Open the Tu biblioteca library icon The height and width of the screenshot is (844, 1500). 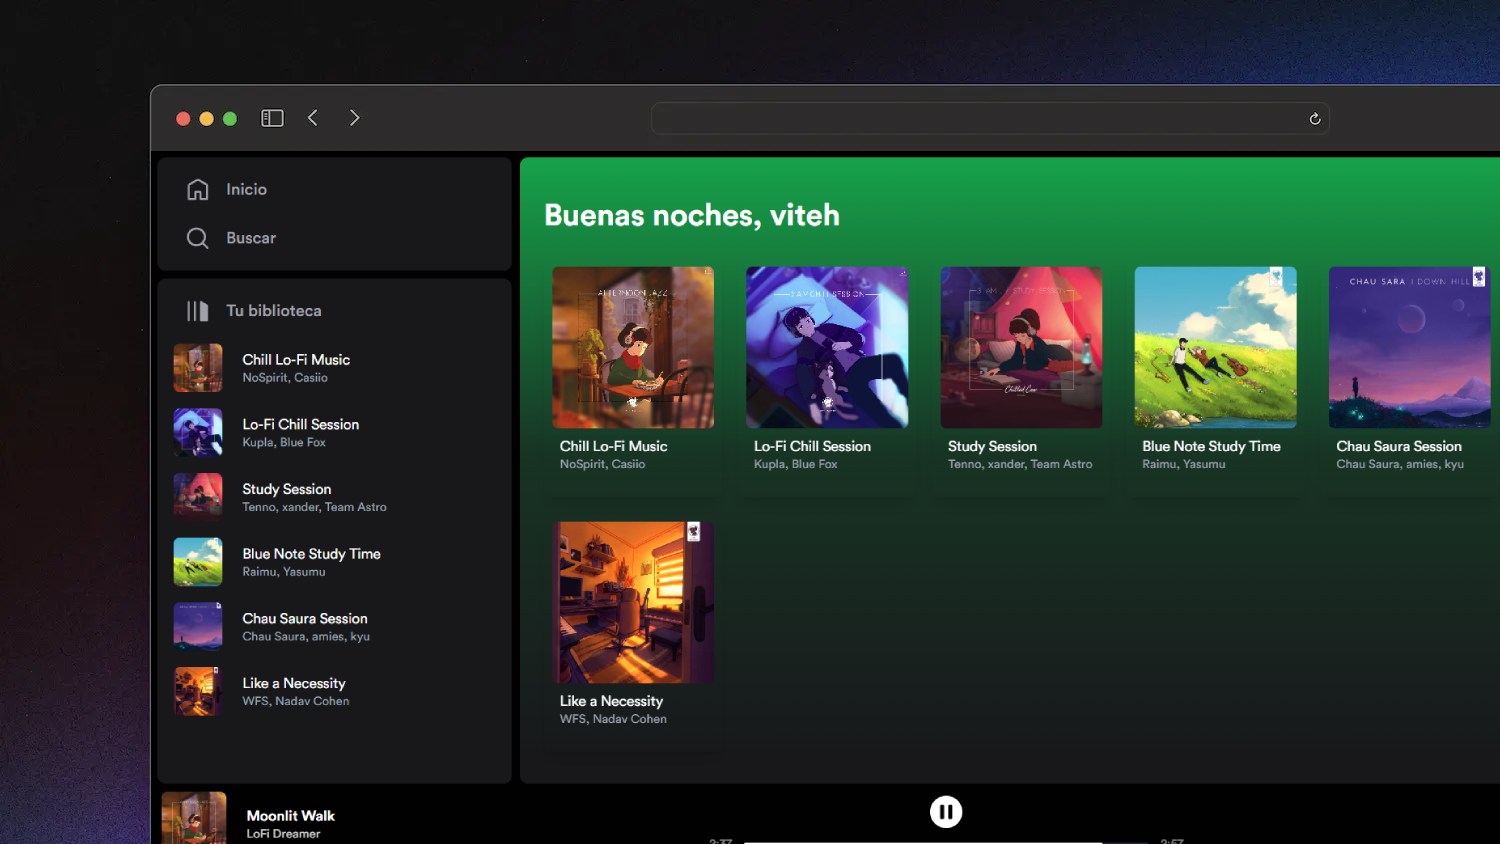(x=198, y=311)
